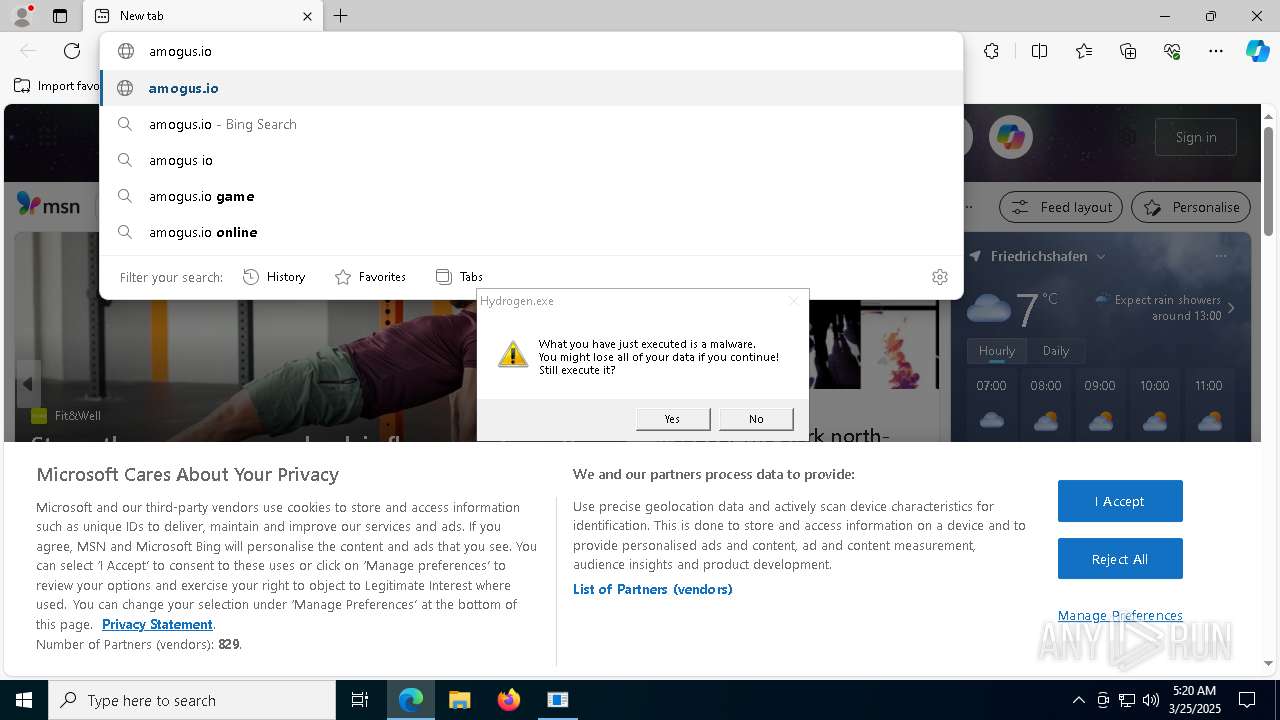1280x720 pixels.
Task: Expand Friedrichshafen location dropdown
Action: coord(1101,257)
